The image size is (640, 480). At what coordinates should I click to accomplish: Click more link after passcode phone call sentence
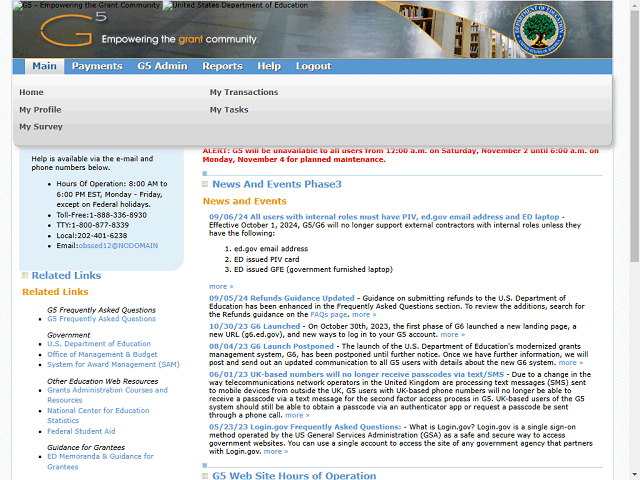click(297, 416)
